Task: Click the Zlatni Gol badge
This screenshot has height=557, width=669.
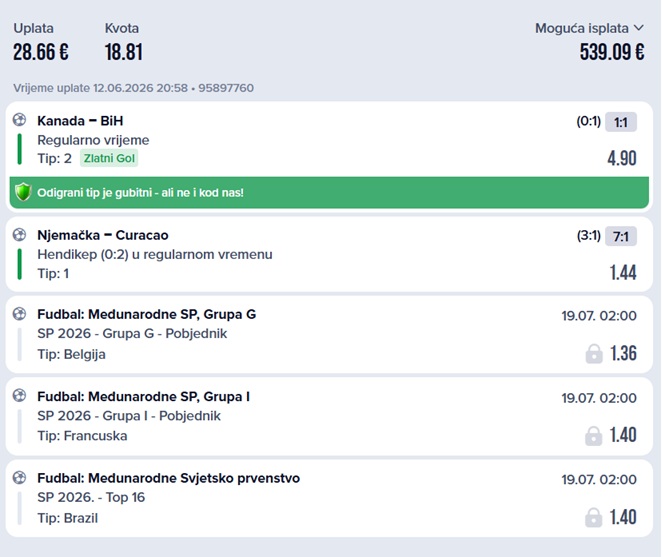Action: (109, 158)
